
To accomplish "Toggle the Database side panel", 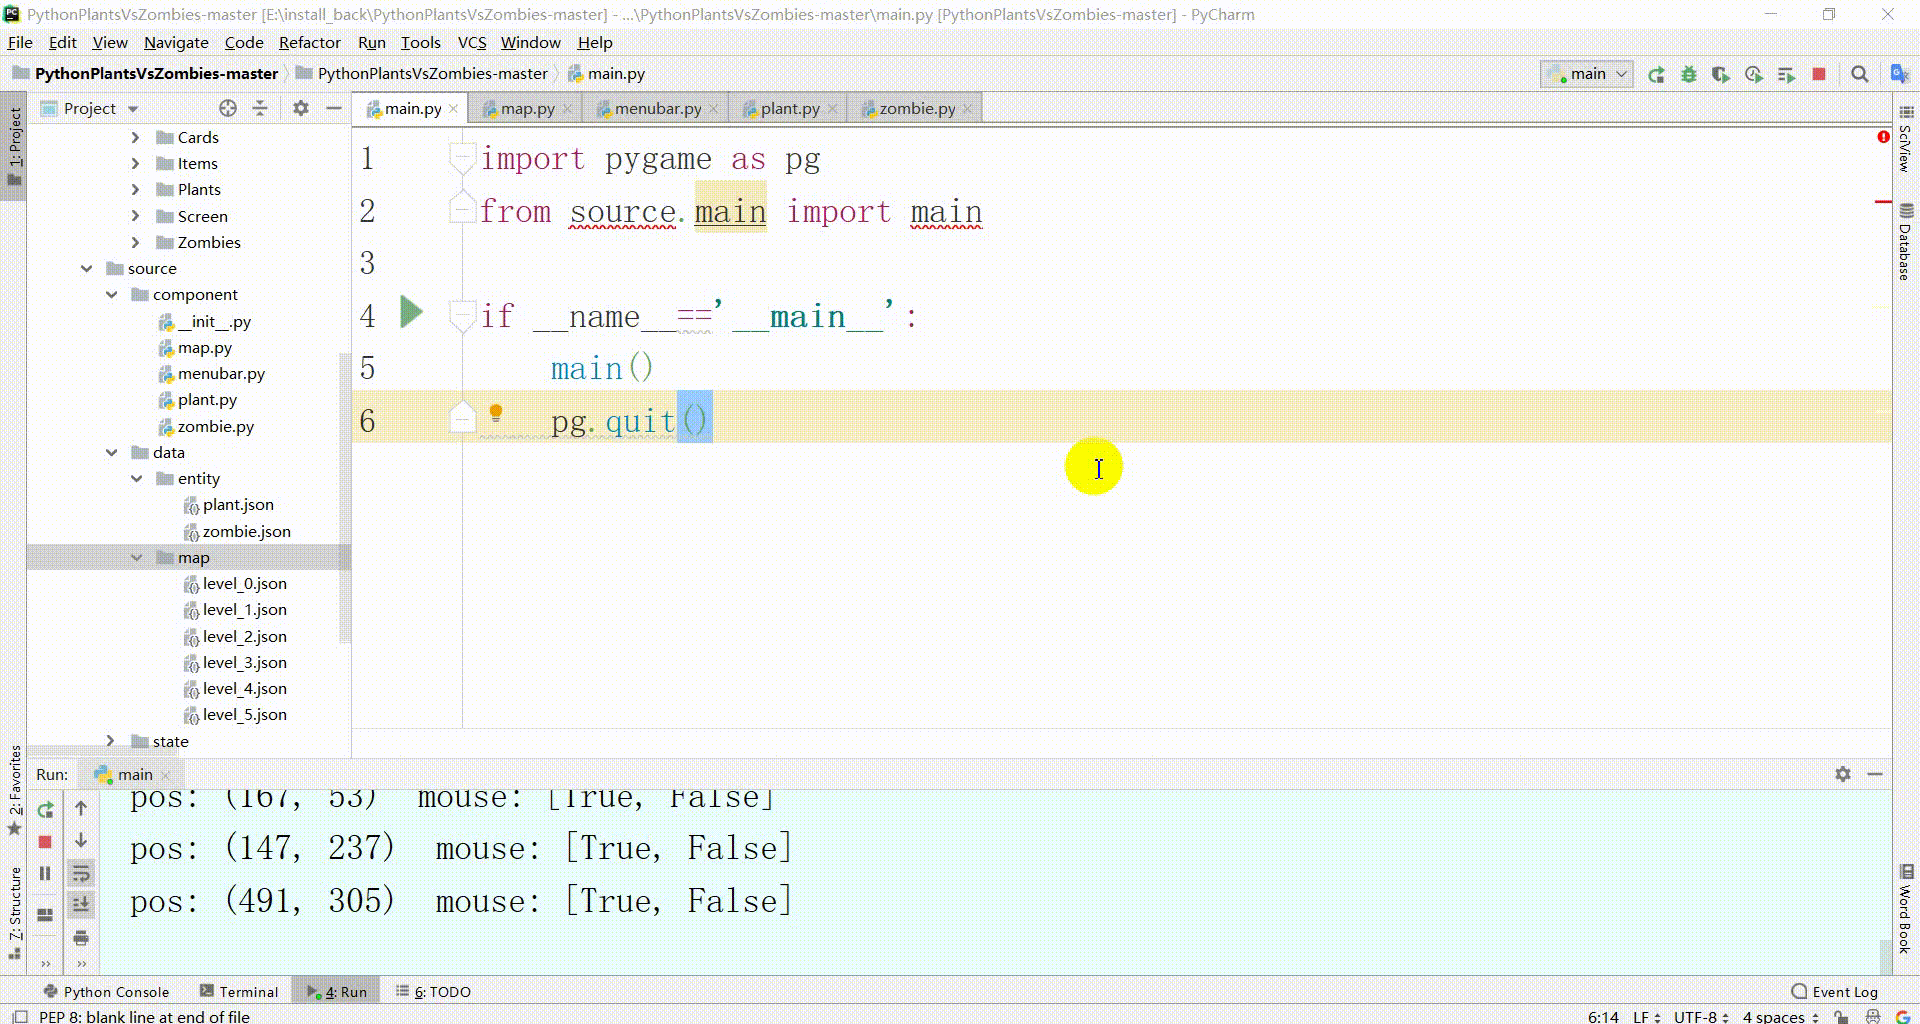I will (1905, 242).
